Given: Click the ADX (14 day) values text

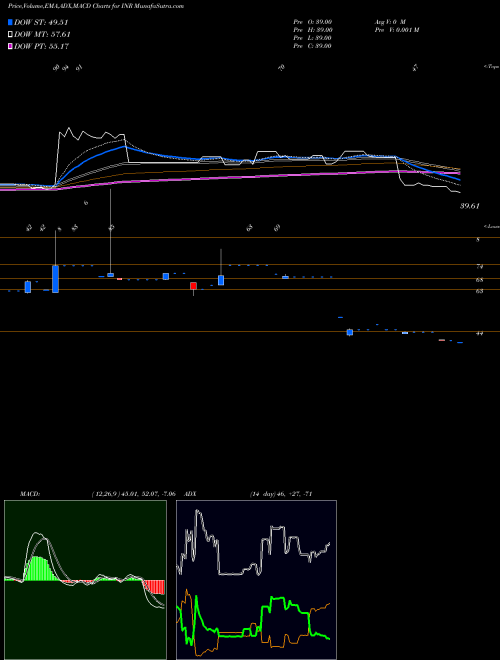Looking at the screenshot, I should (281, 494).
